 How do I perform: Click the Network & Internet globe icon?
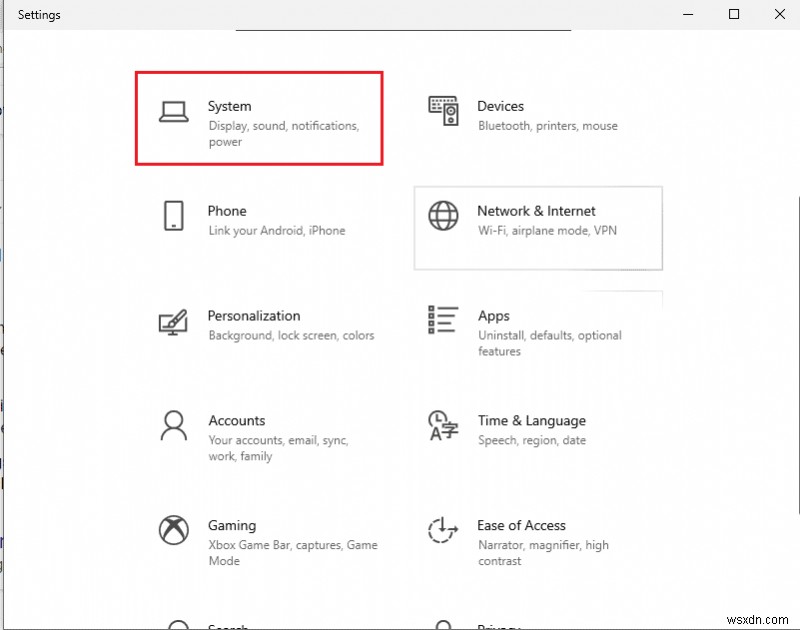pos(443,216)
